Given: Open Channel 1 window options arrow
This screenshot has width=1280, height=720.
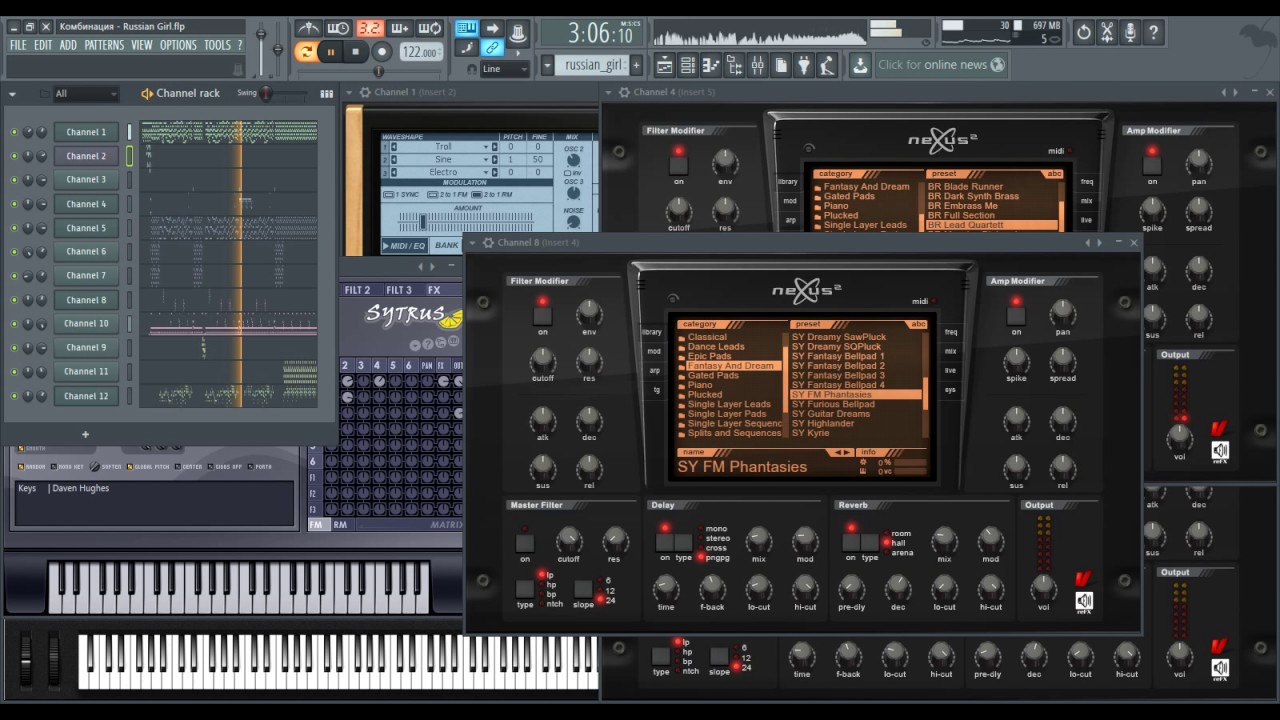Looking at the screenshot, I should (x=350, y=92).
